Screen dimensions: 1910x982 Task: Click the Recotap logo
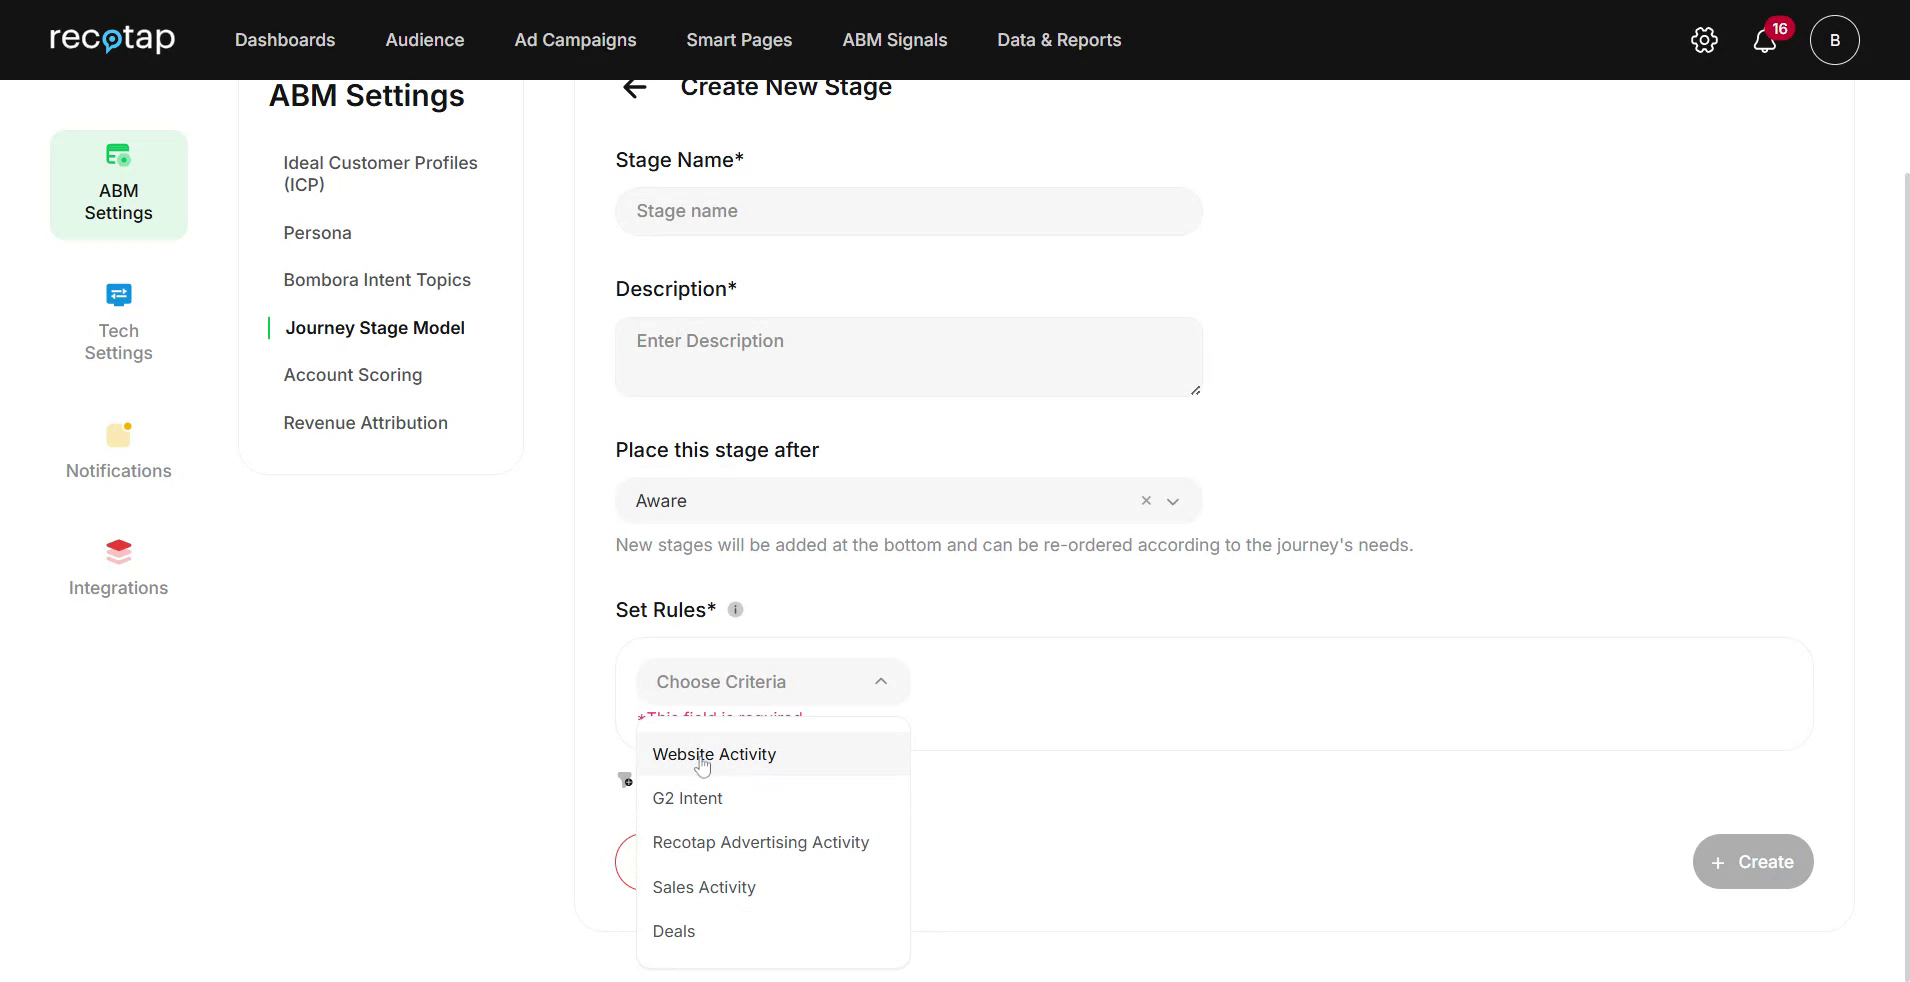(112, 39)
